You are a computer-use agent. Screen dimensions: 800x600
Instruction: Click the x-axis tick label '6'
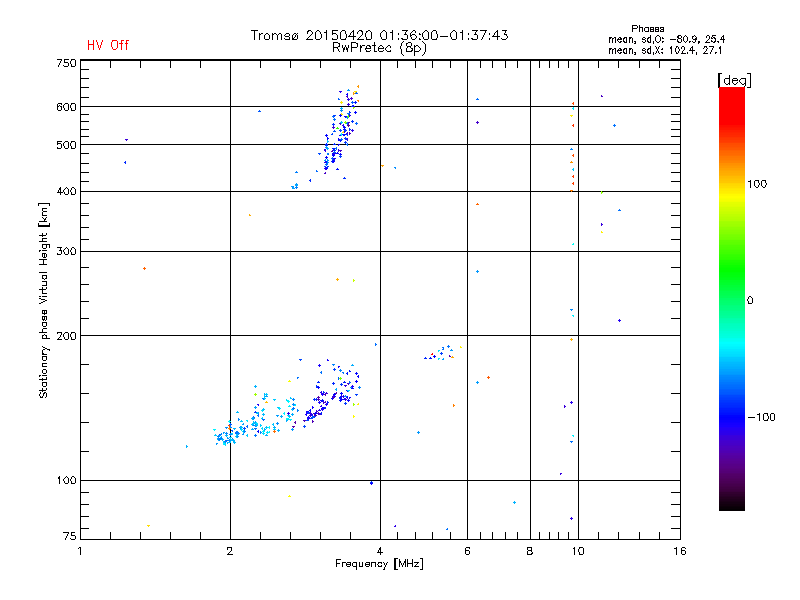pyautogui.click(x=467, y=551)
